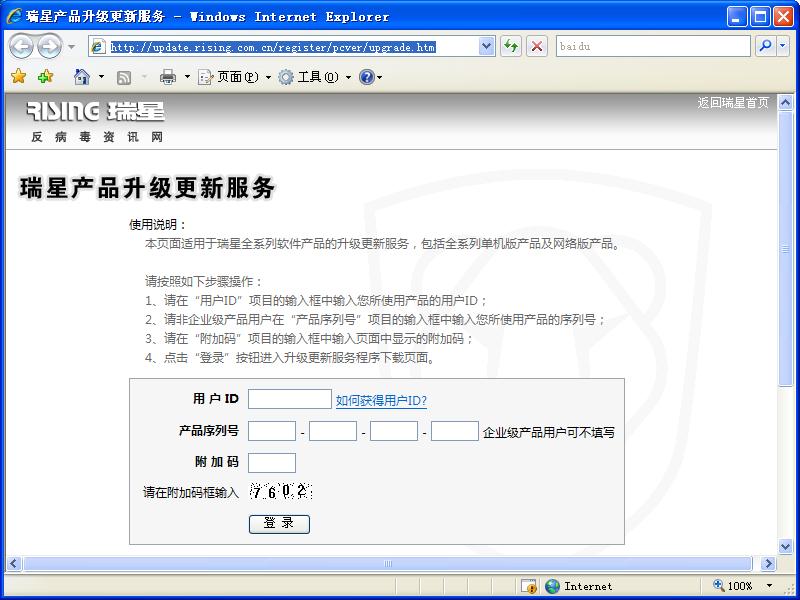Click the Rising 瑞星 logo
The width and height of the screenshot is (800, 600).
point(95,111)
